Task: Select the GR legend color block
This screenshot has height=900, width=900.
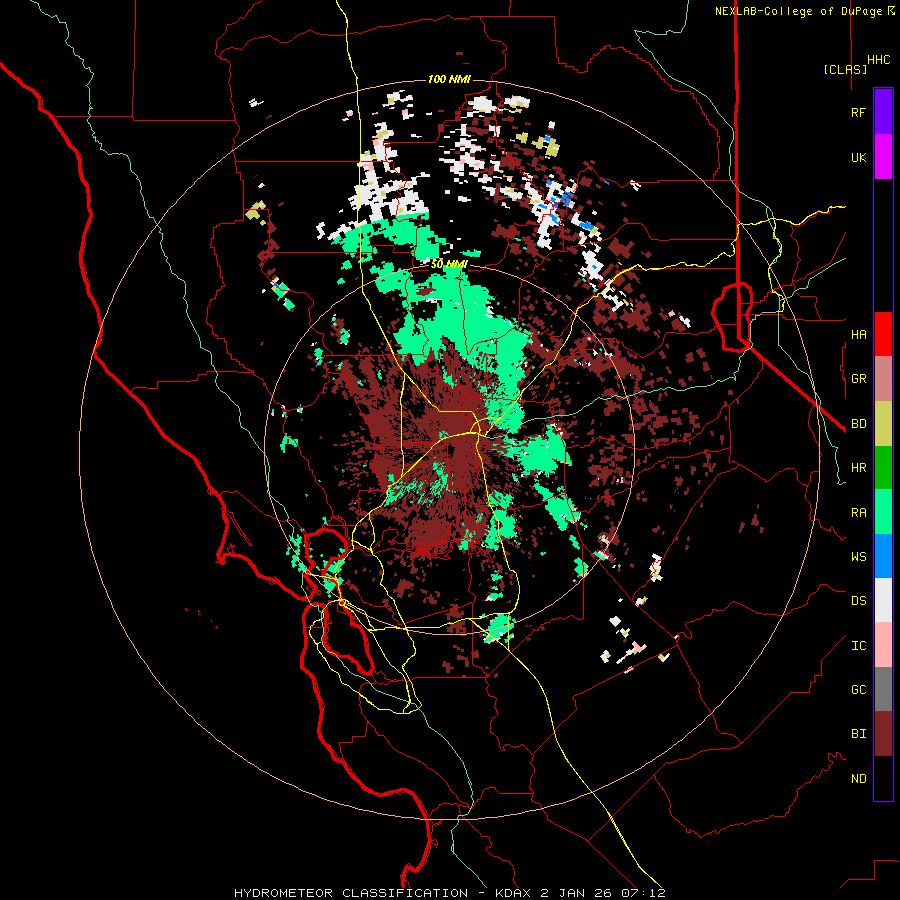Action: coord(883,379)
